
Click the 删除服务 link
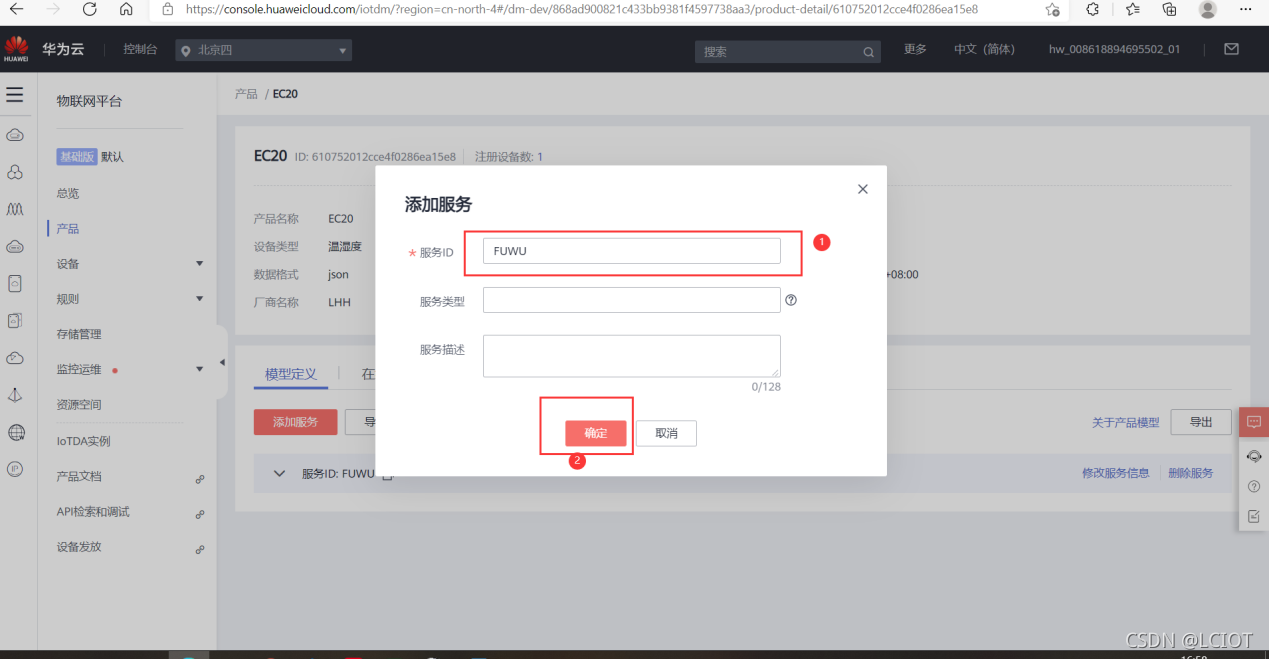coord(1191,473)
